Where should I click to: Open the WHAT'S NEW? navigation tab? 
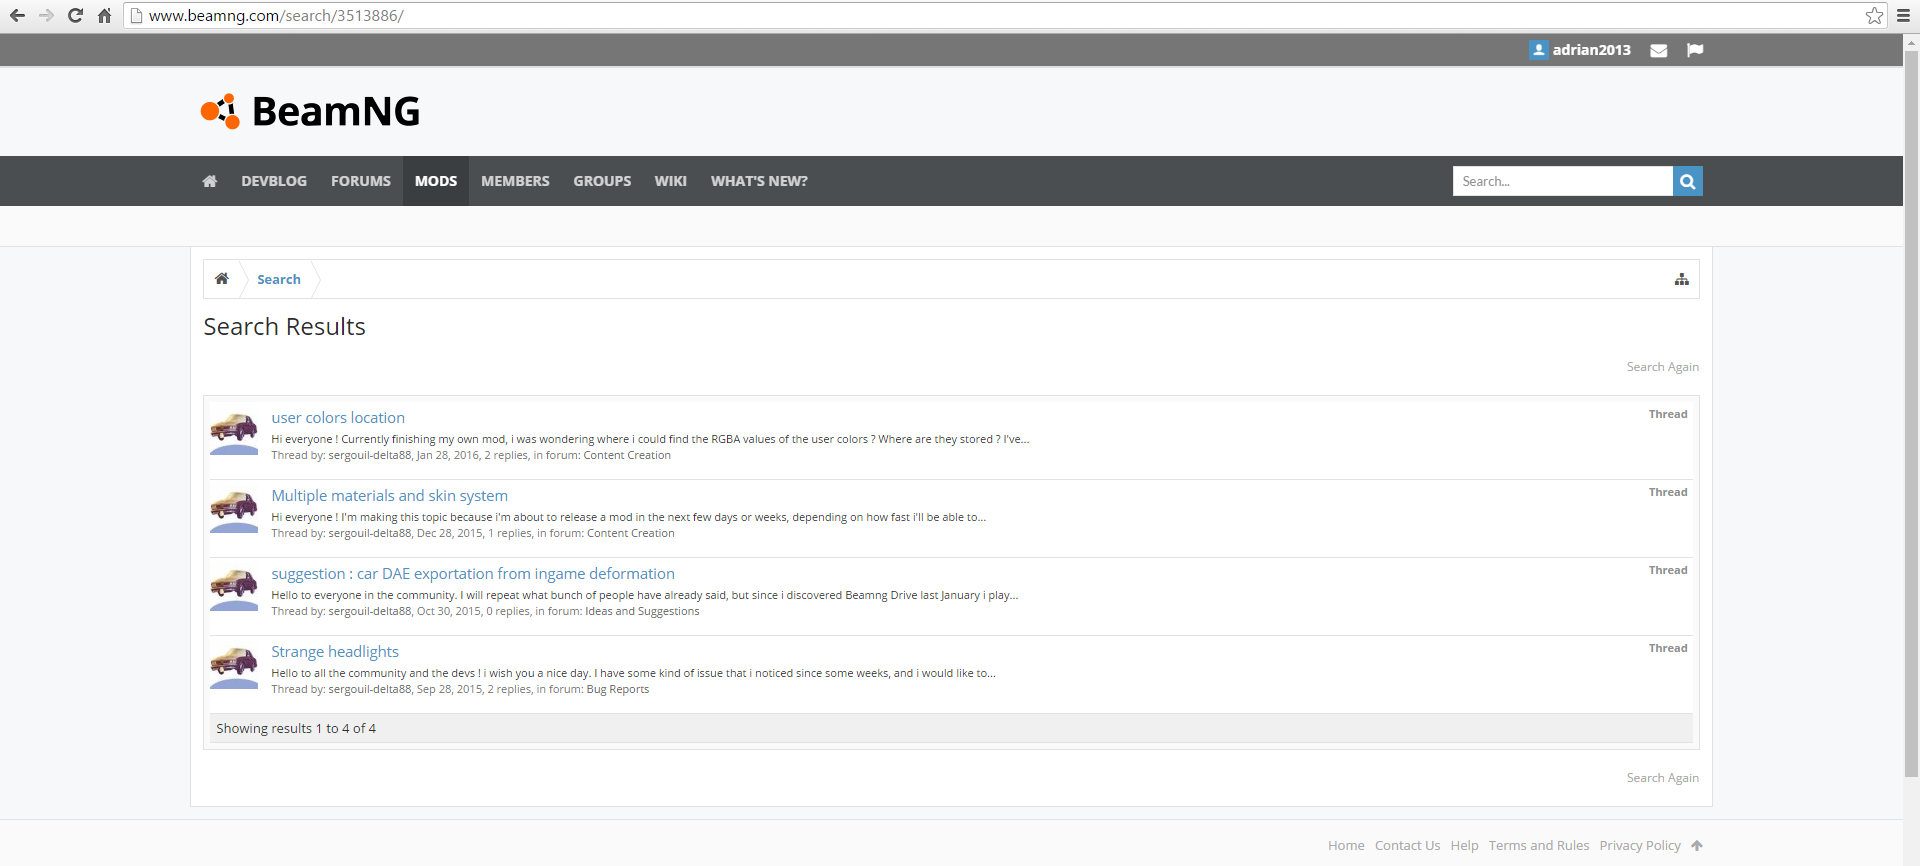(x=759, y=181)
